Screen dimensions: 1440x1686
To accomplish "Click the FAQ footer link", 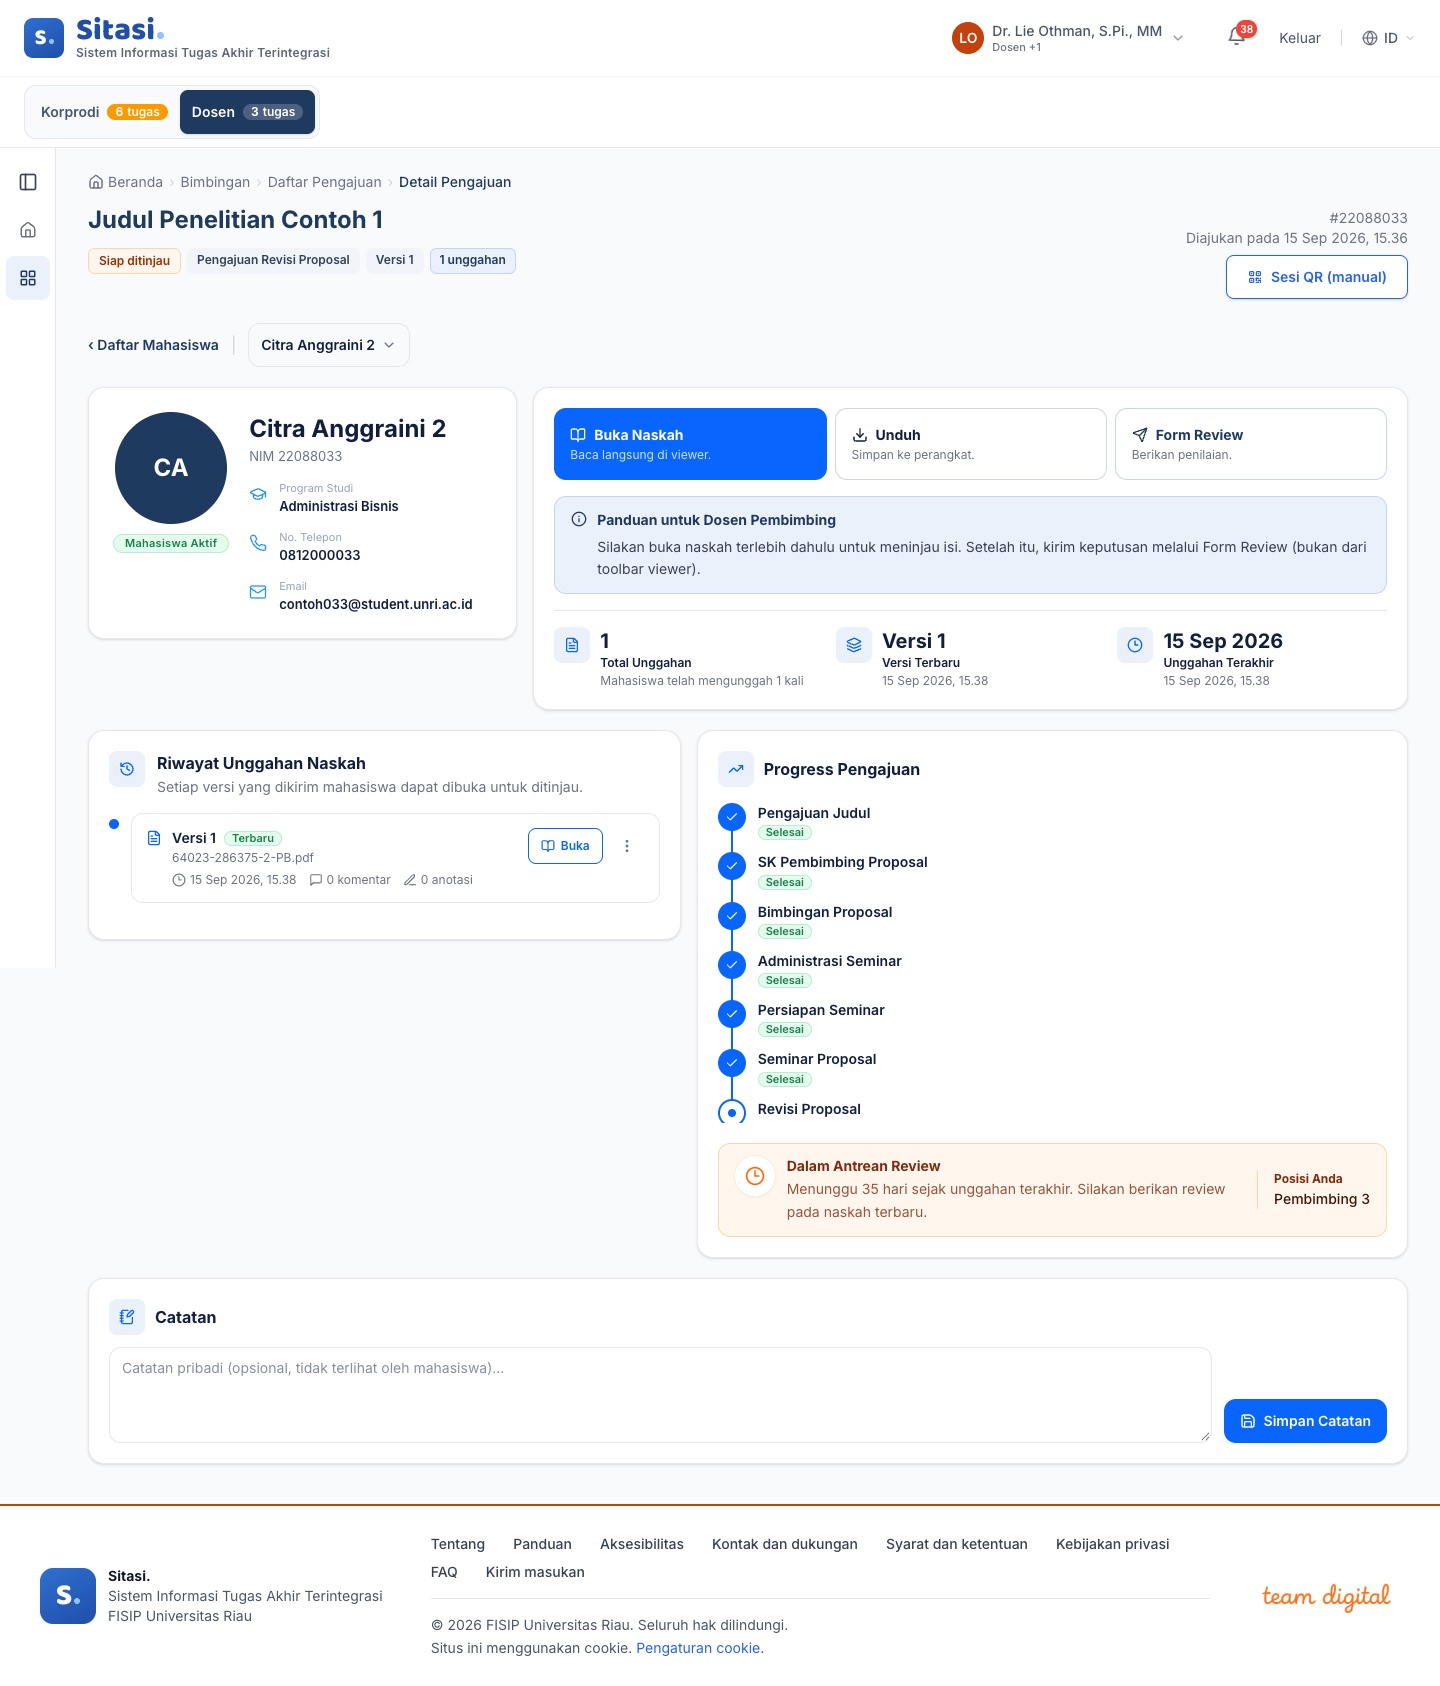I will pos(444,1572).
